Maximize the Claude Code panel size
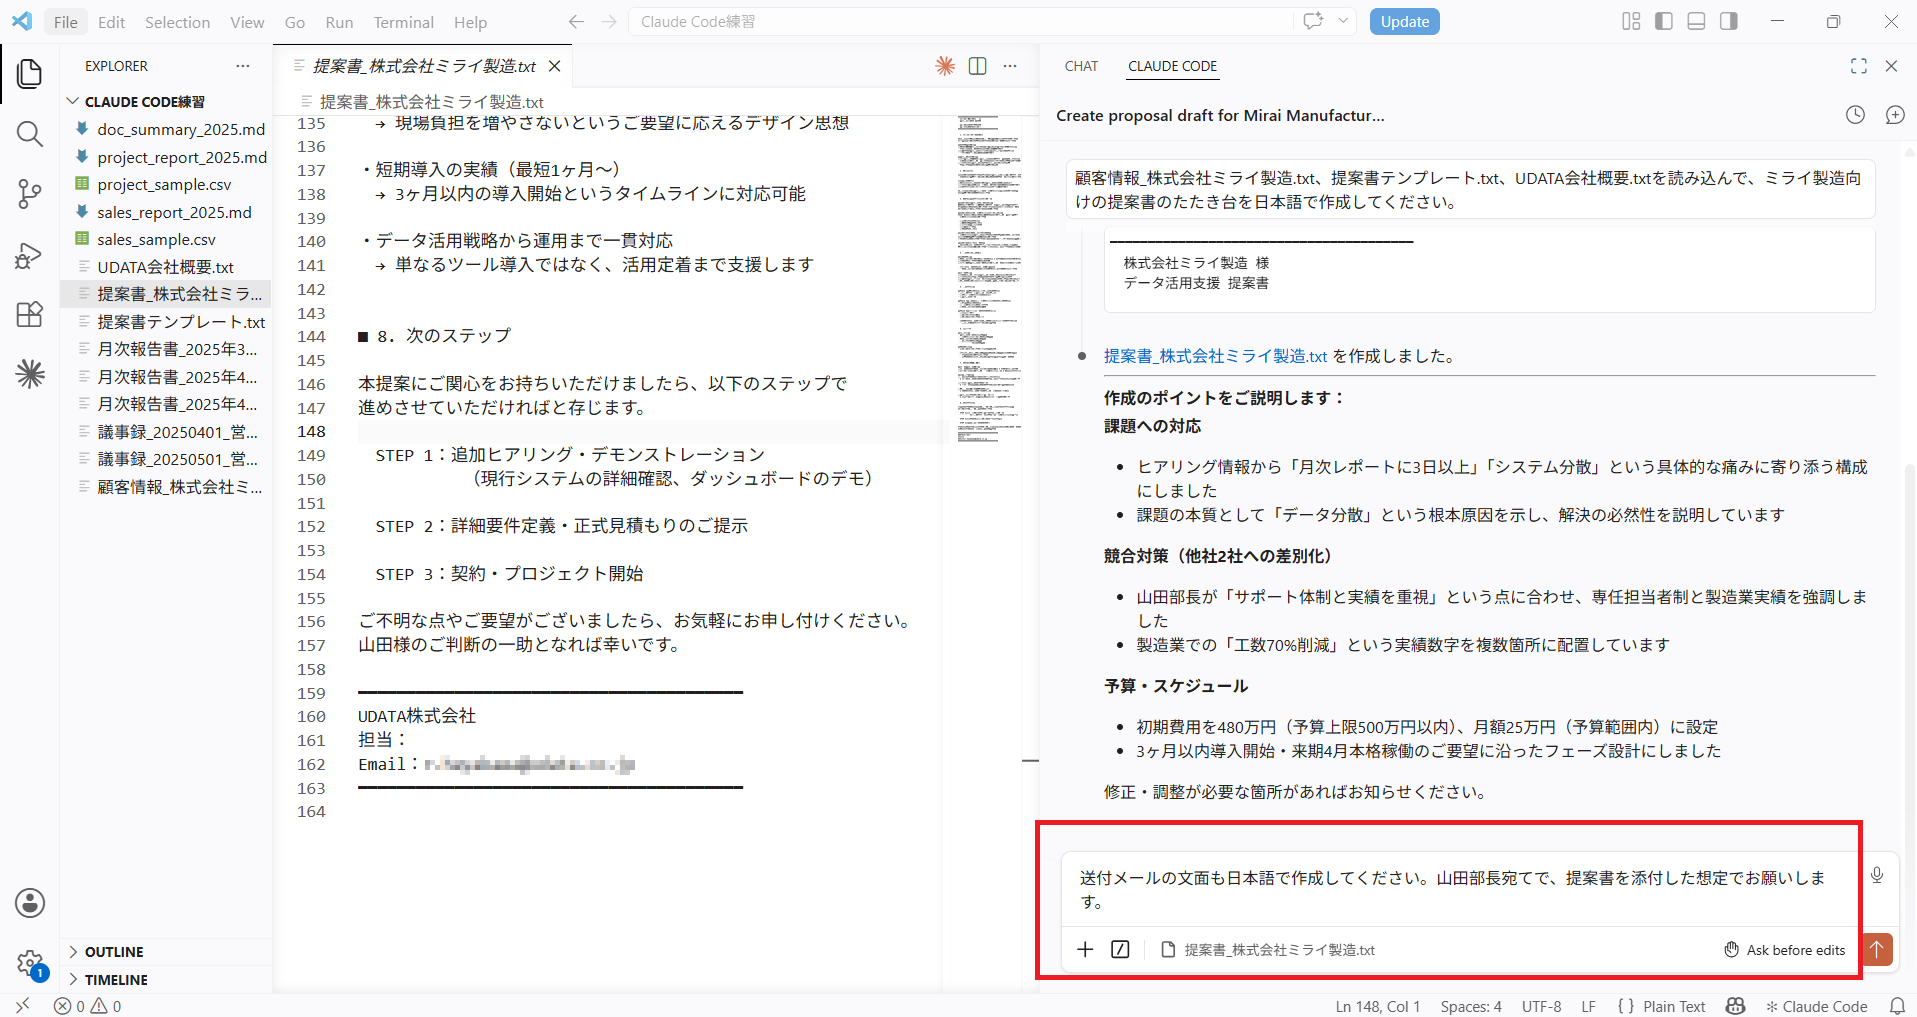This screenshot has width=1917, height=1017. pyautogui.click(x=1859, y=66)
